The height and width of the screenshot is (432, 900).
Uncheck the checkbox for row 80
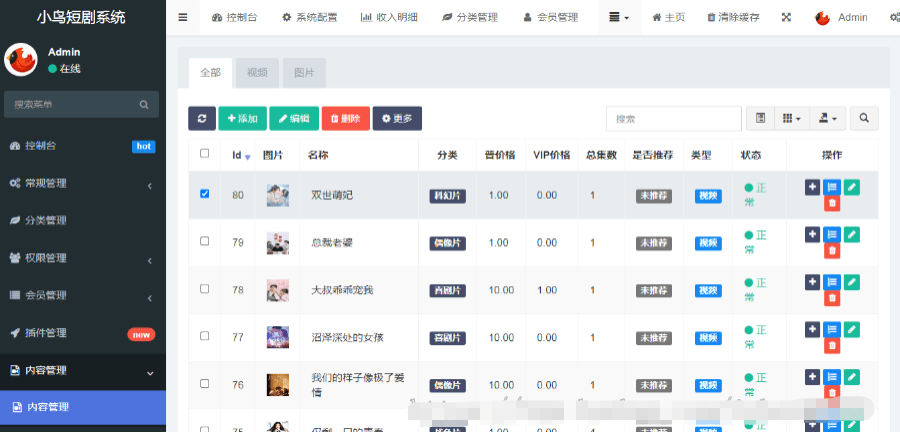(205, 194)
